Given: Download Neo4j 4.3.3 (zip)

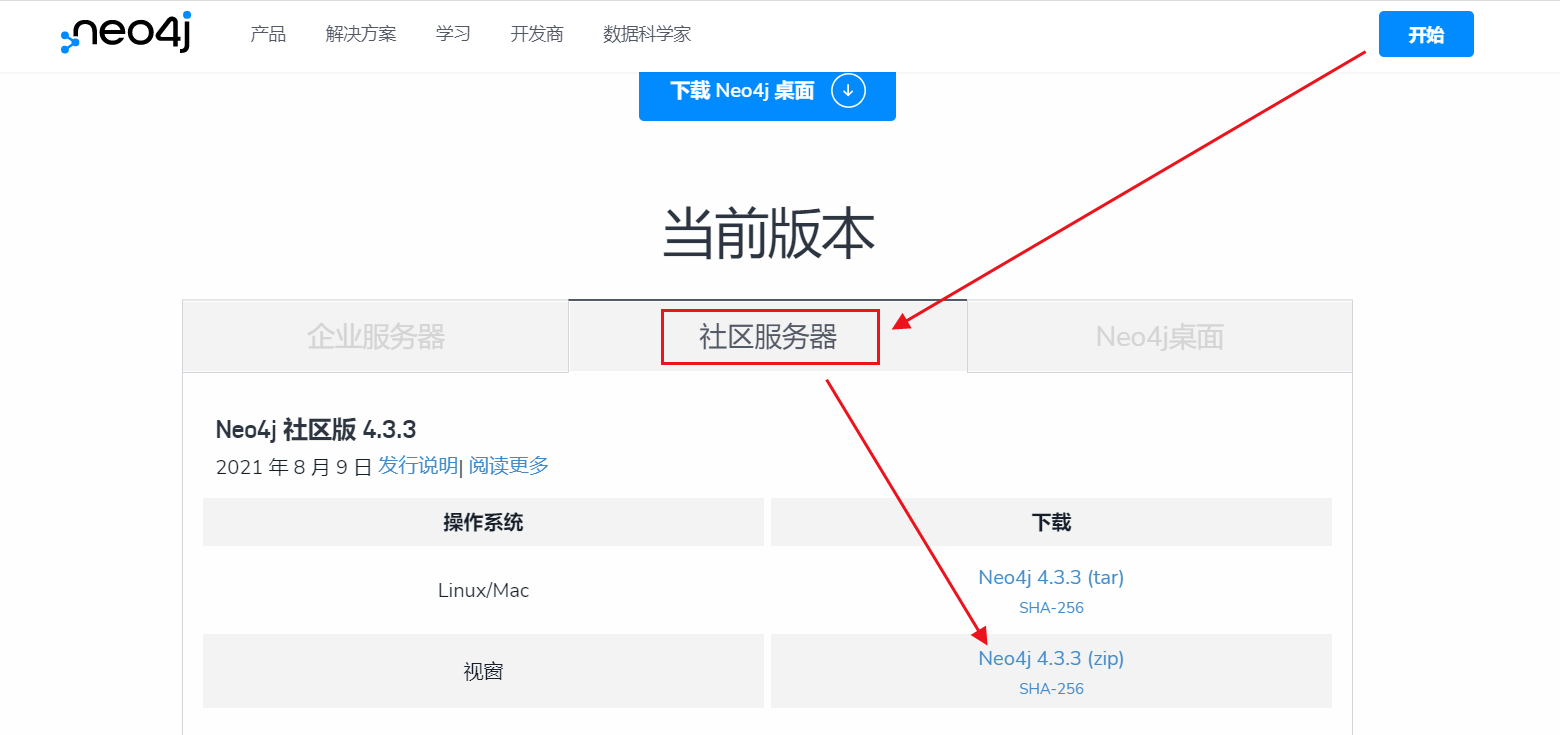Looking at the screenshot, I should (x=1051, y=658).
